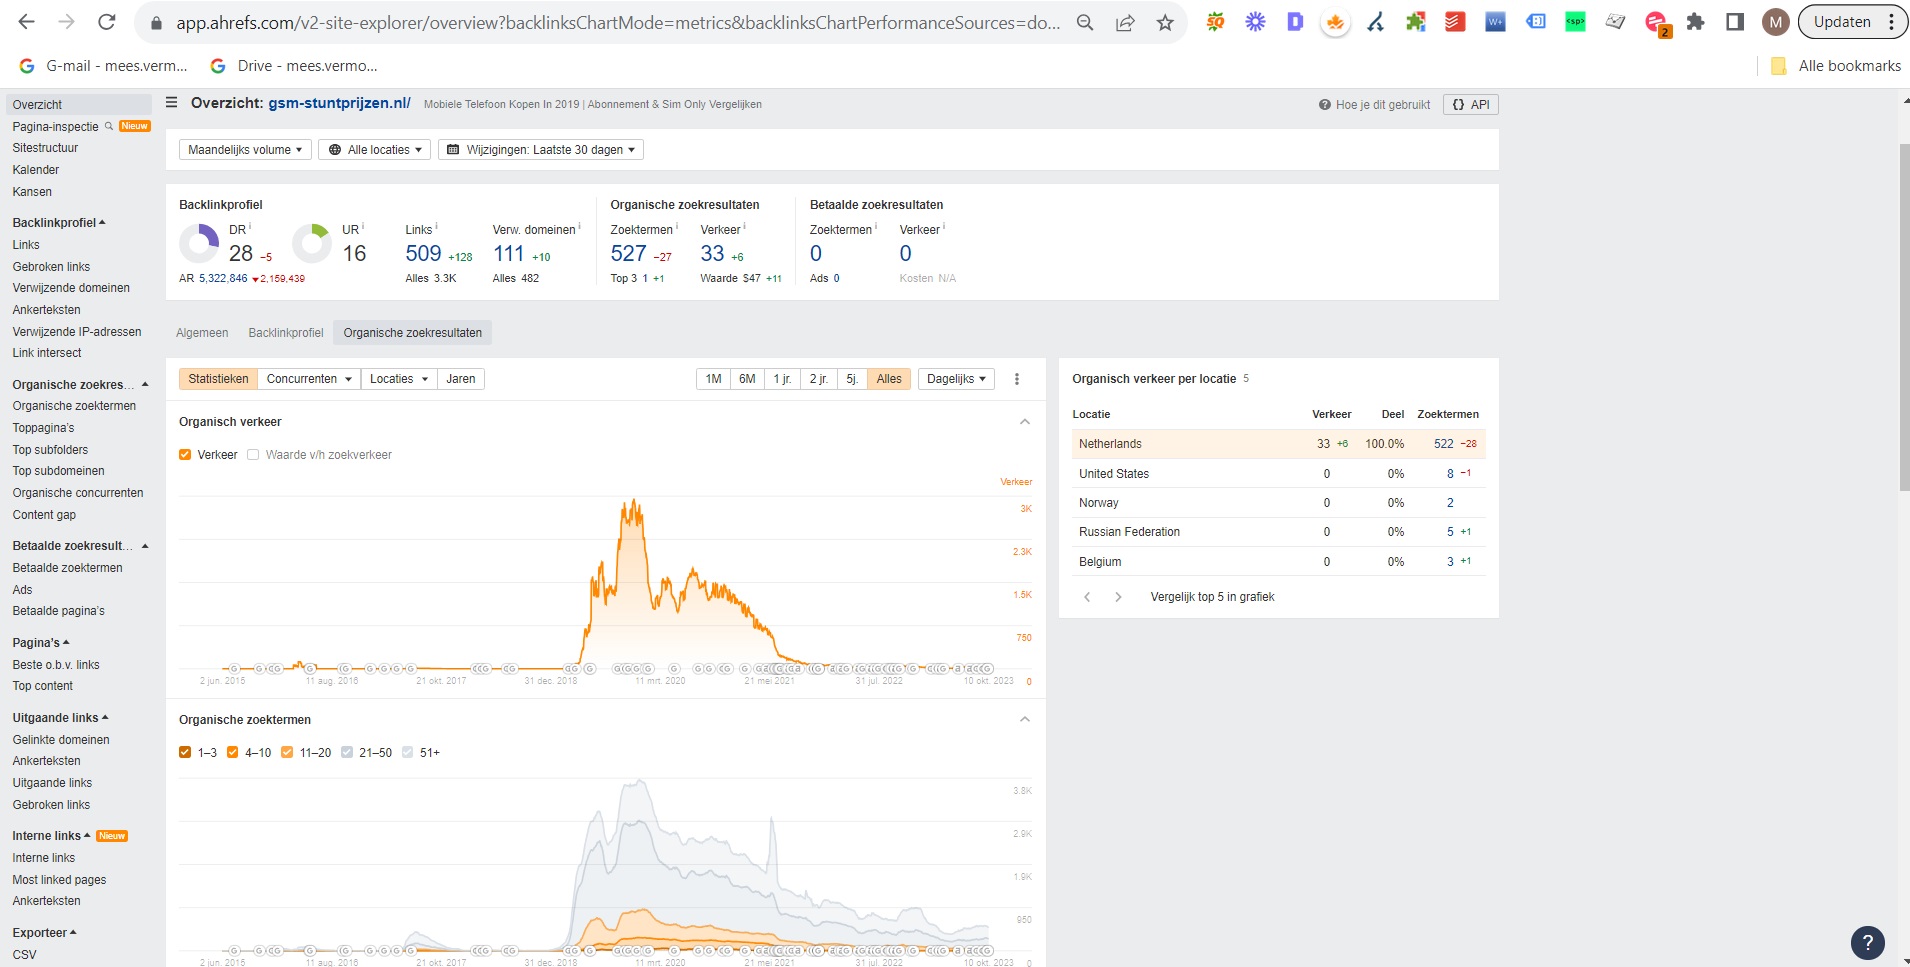Click the green extension icon in toolbar

1575,22
